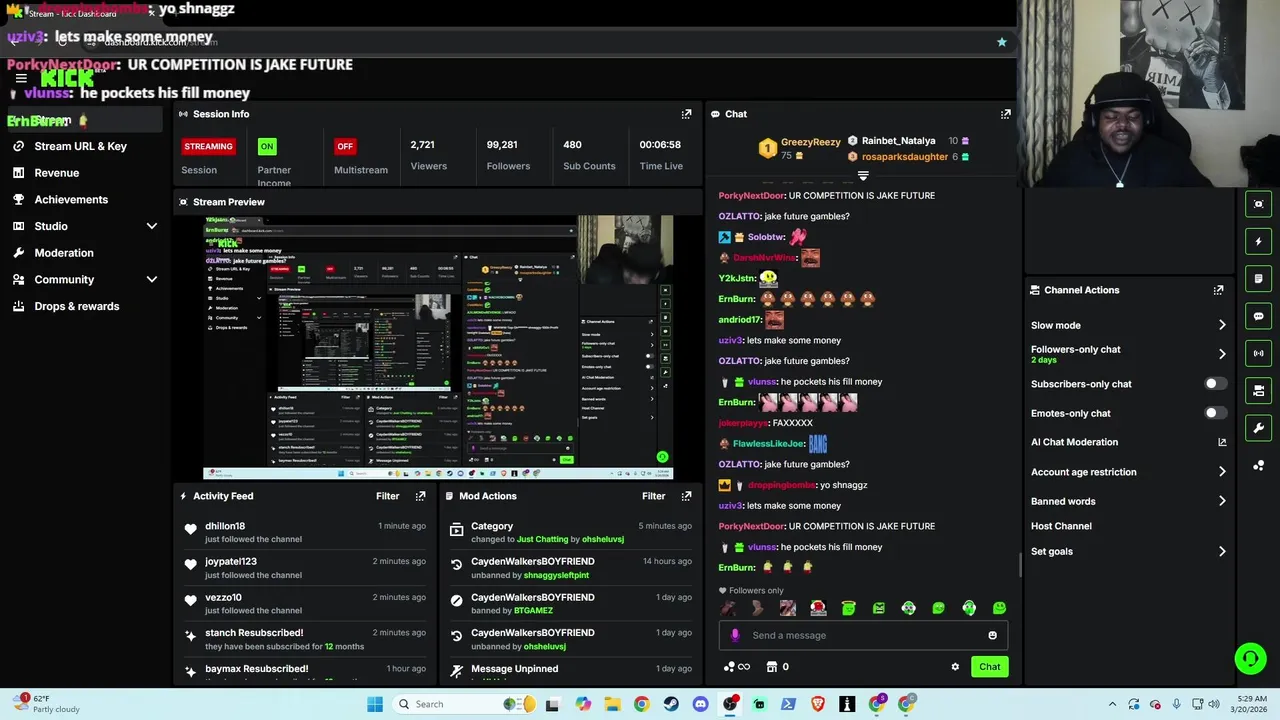
Task: Pop out the Mod Actions panel
Action: pos(686,496)
